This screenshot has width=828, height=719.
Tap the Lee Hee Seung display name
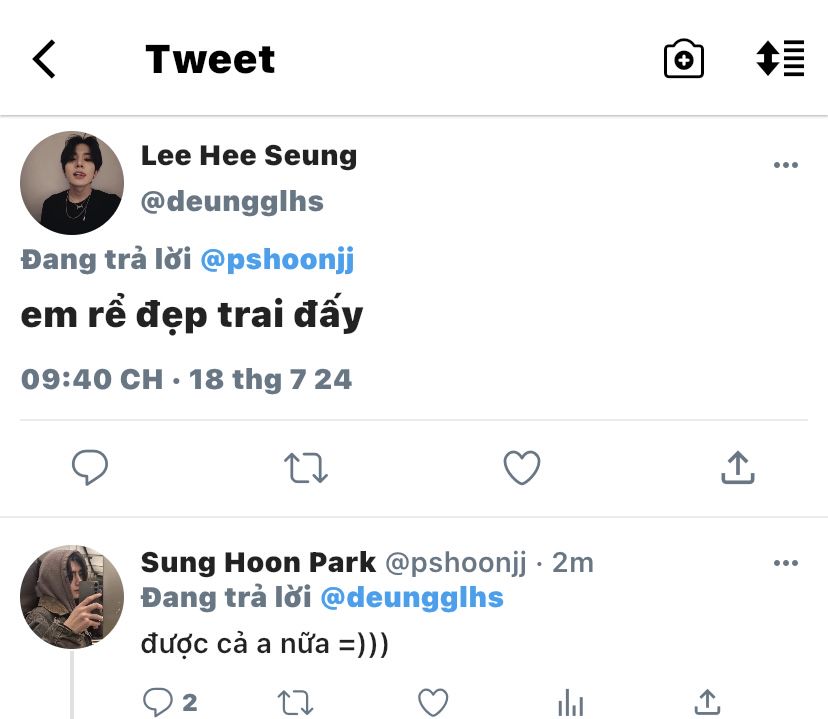point(249,156)
